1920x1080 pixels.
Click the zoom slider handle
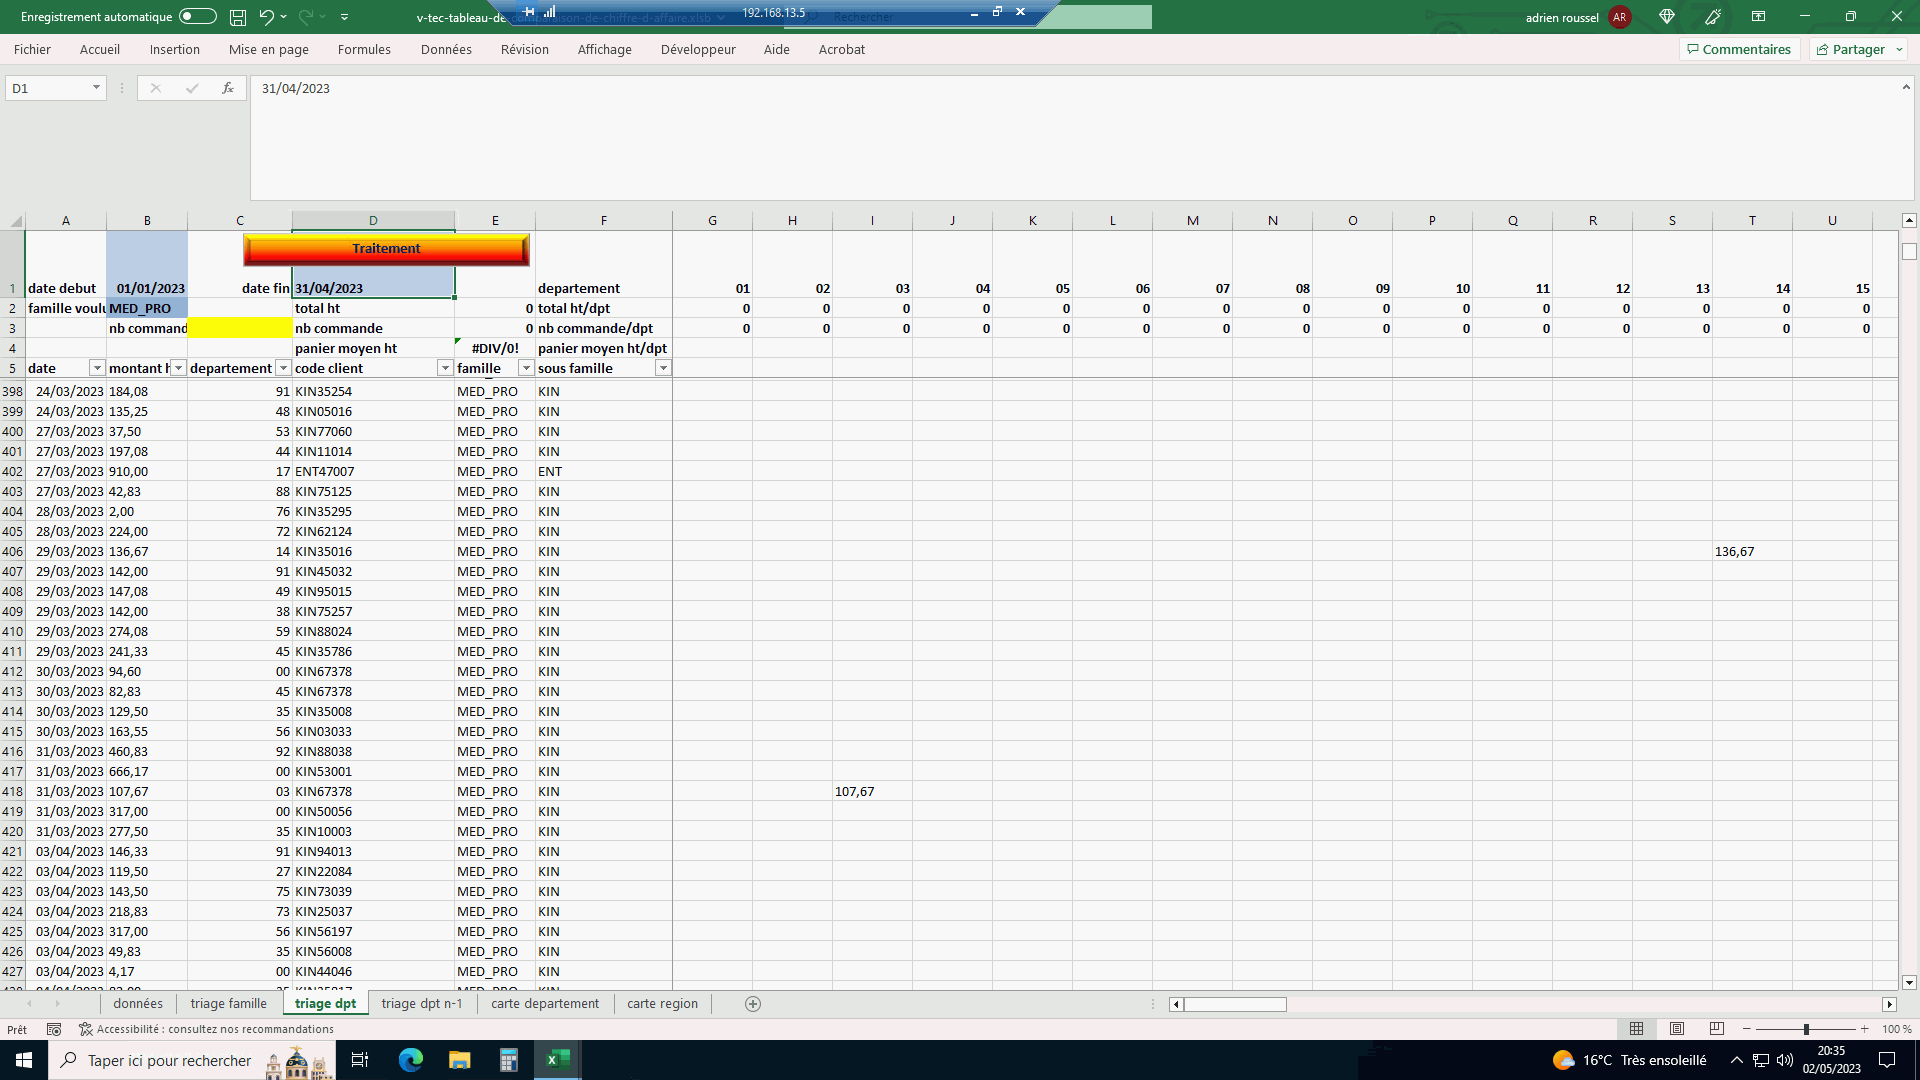[1806, 1029]
